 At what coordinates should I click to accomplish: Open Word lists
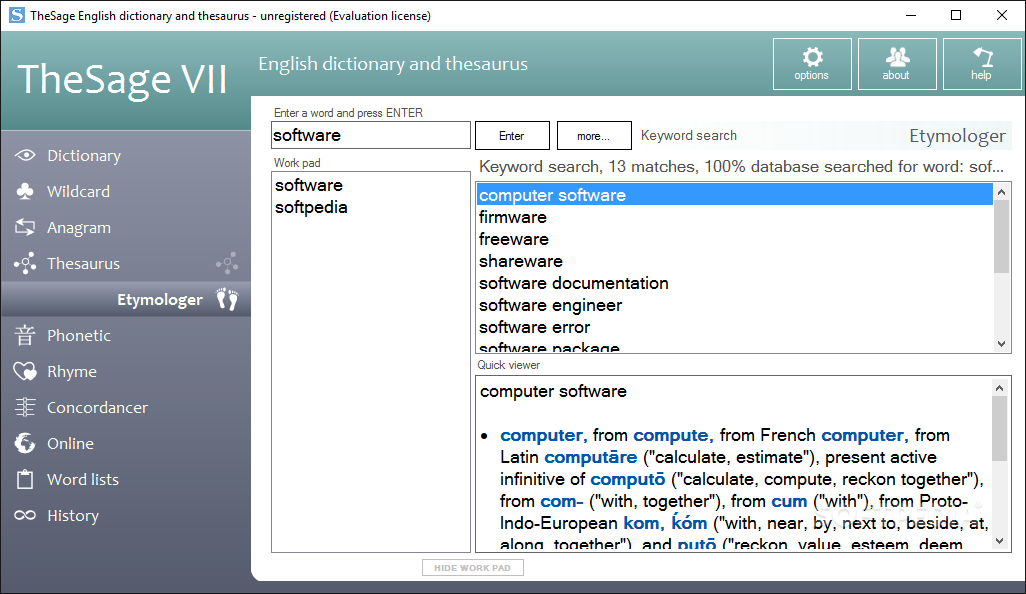pos(83,480)
